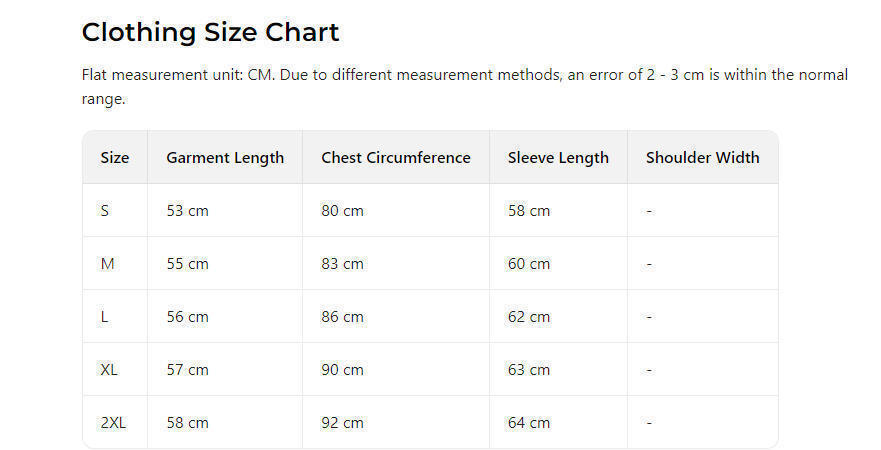The width and height of the screenshot is (881, 450).
Task: Select the size XL row label
Action: click(x=109, y=370)
